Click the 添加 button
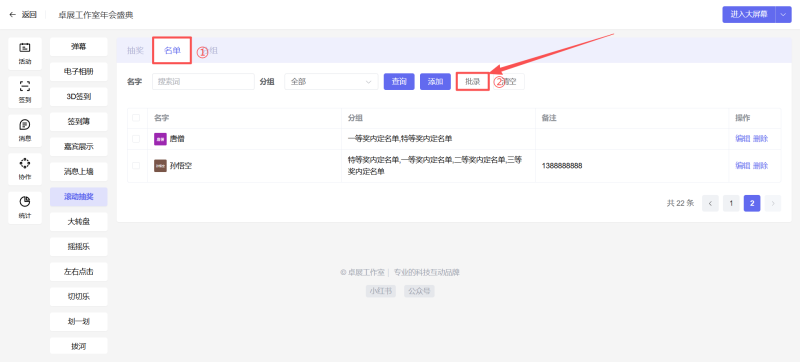The width and height of the screenshot is (800, 362). (x=435, y=82)
